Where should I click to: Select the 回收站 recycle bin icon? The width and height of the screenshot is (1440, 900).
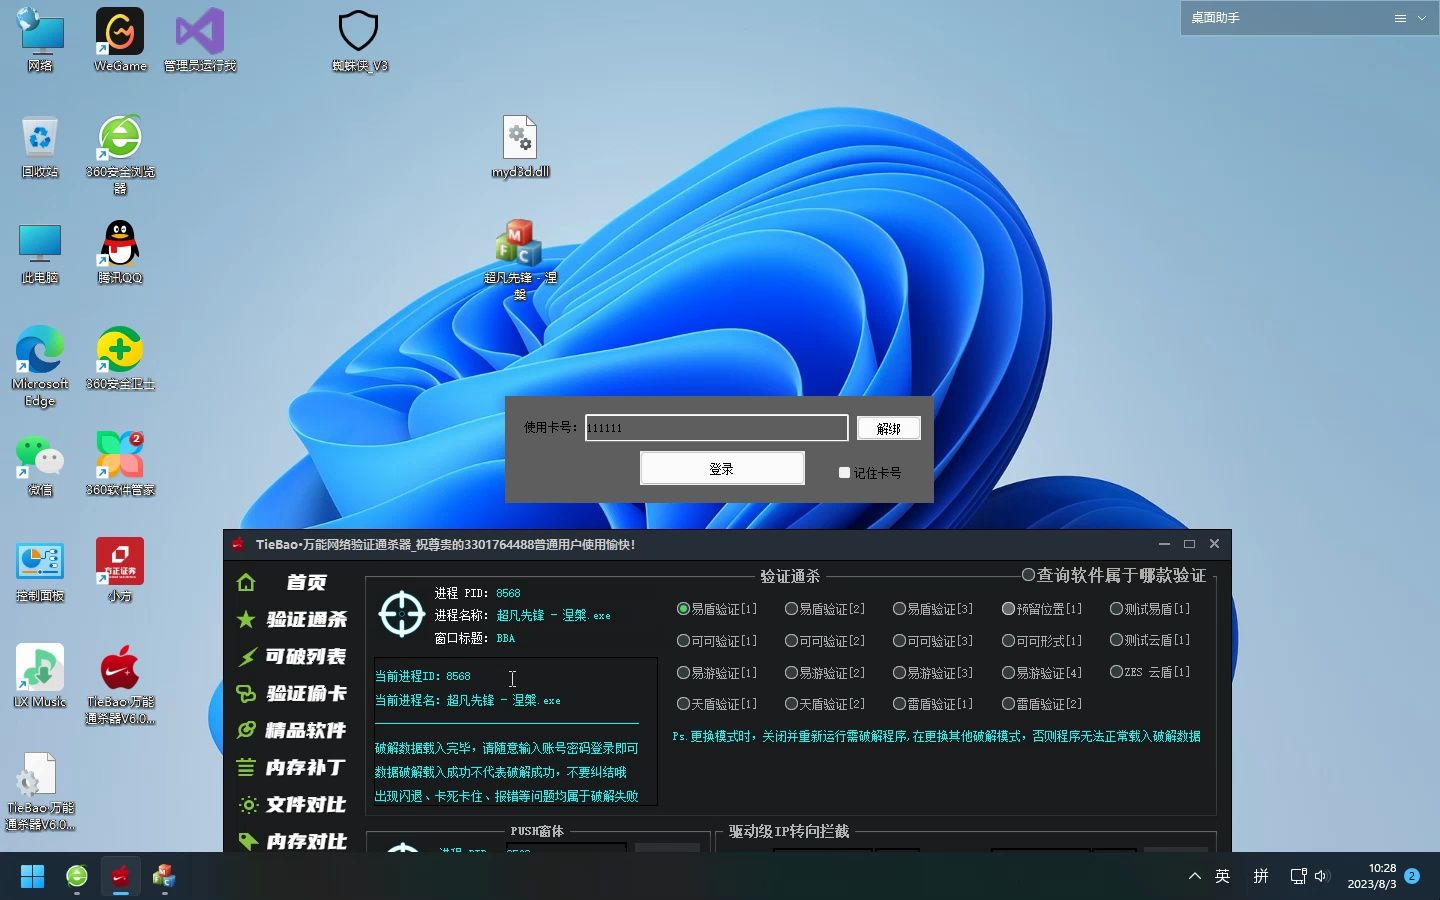40,147
